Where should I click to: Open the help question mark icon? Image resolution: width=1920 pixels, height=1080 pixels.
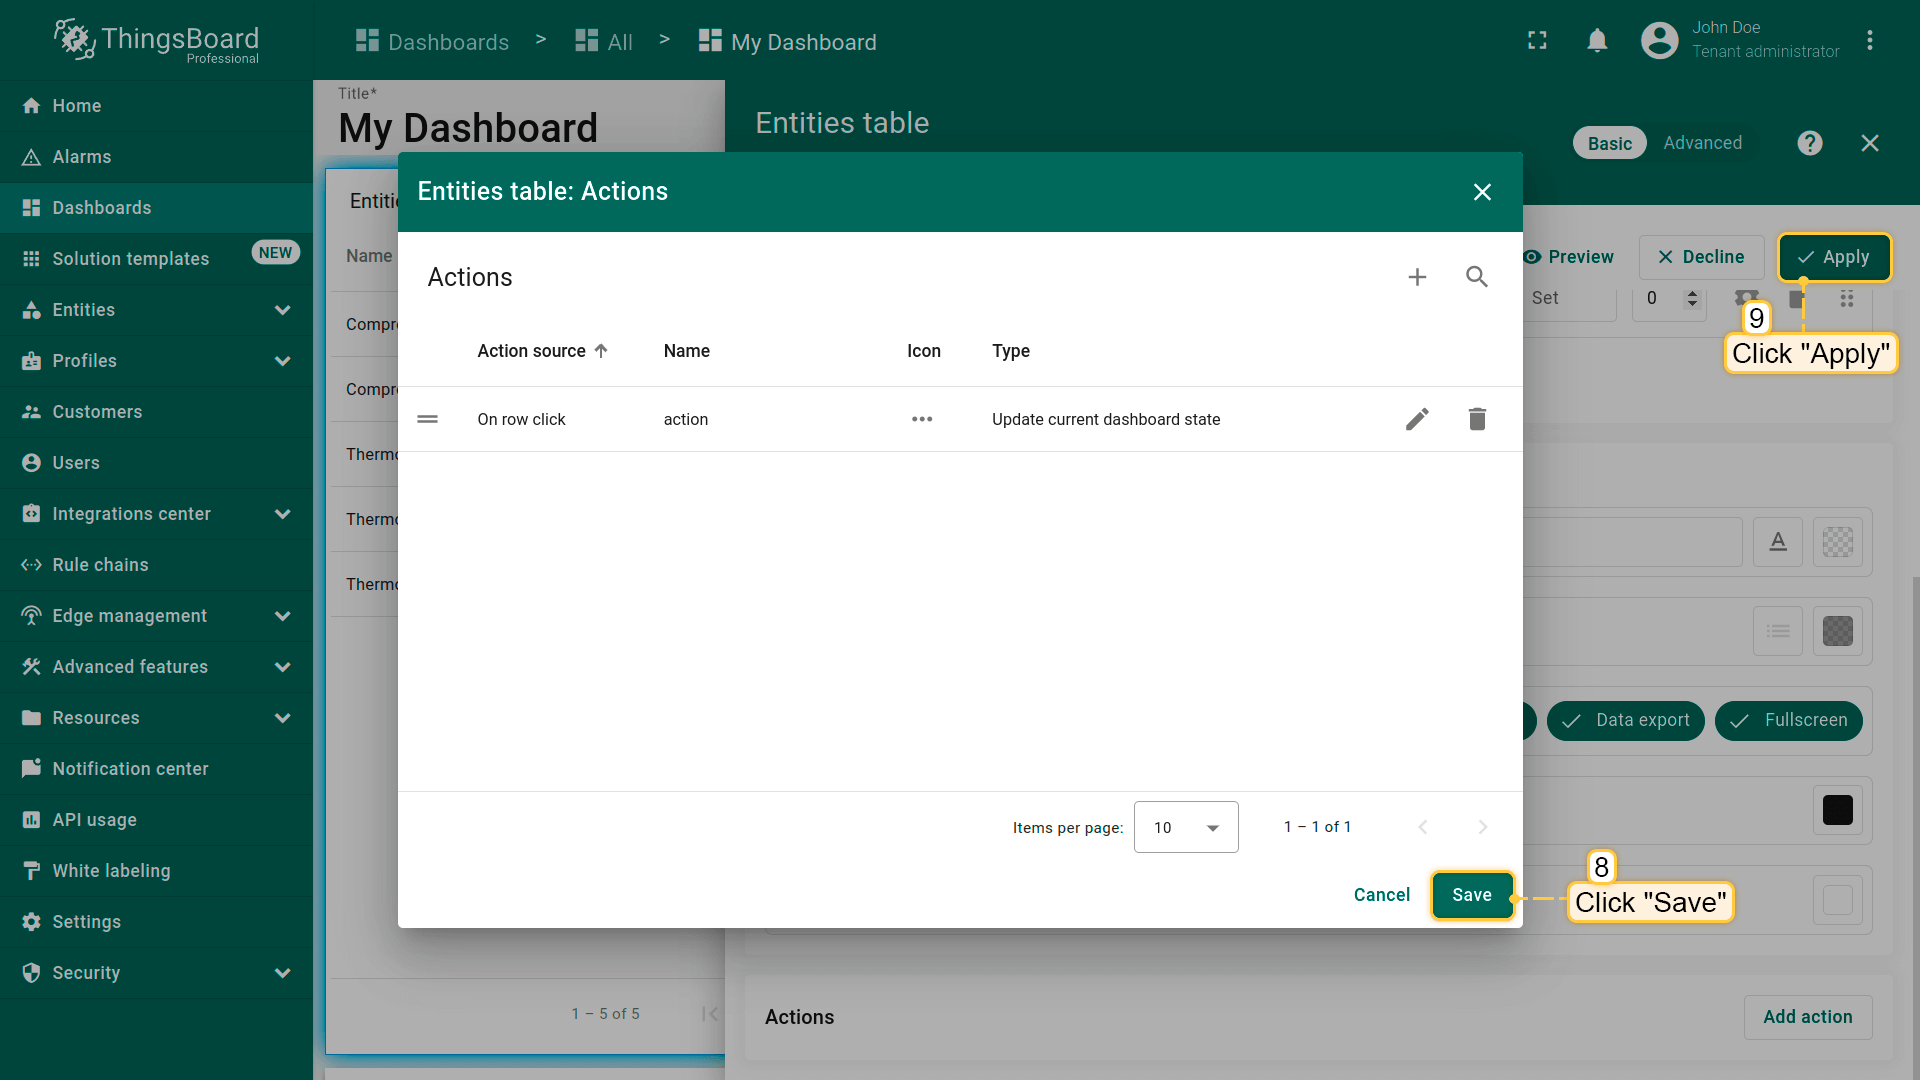point(1809,143)
